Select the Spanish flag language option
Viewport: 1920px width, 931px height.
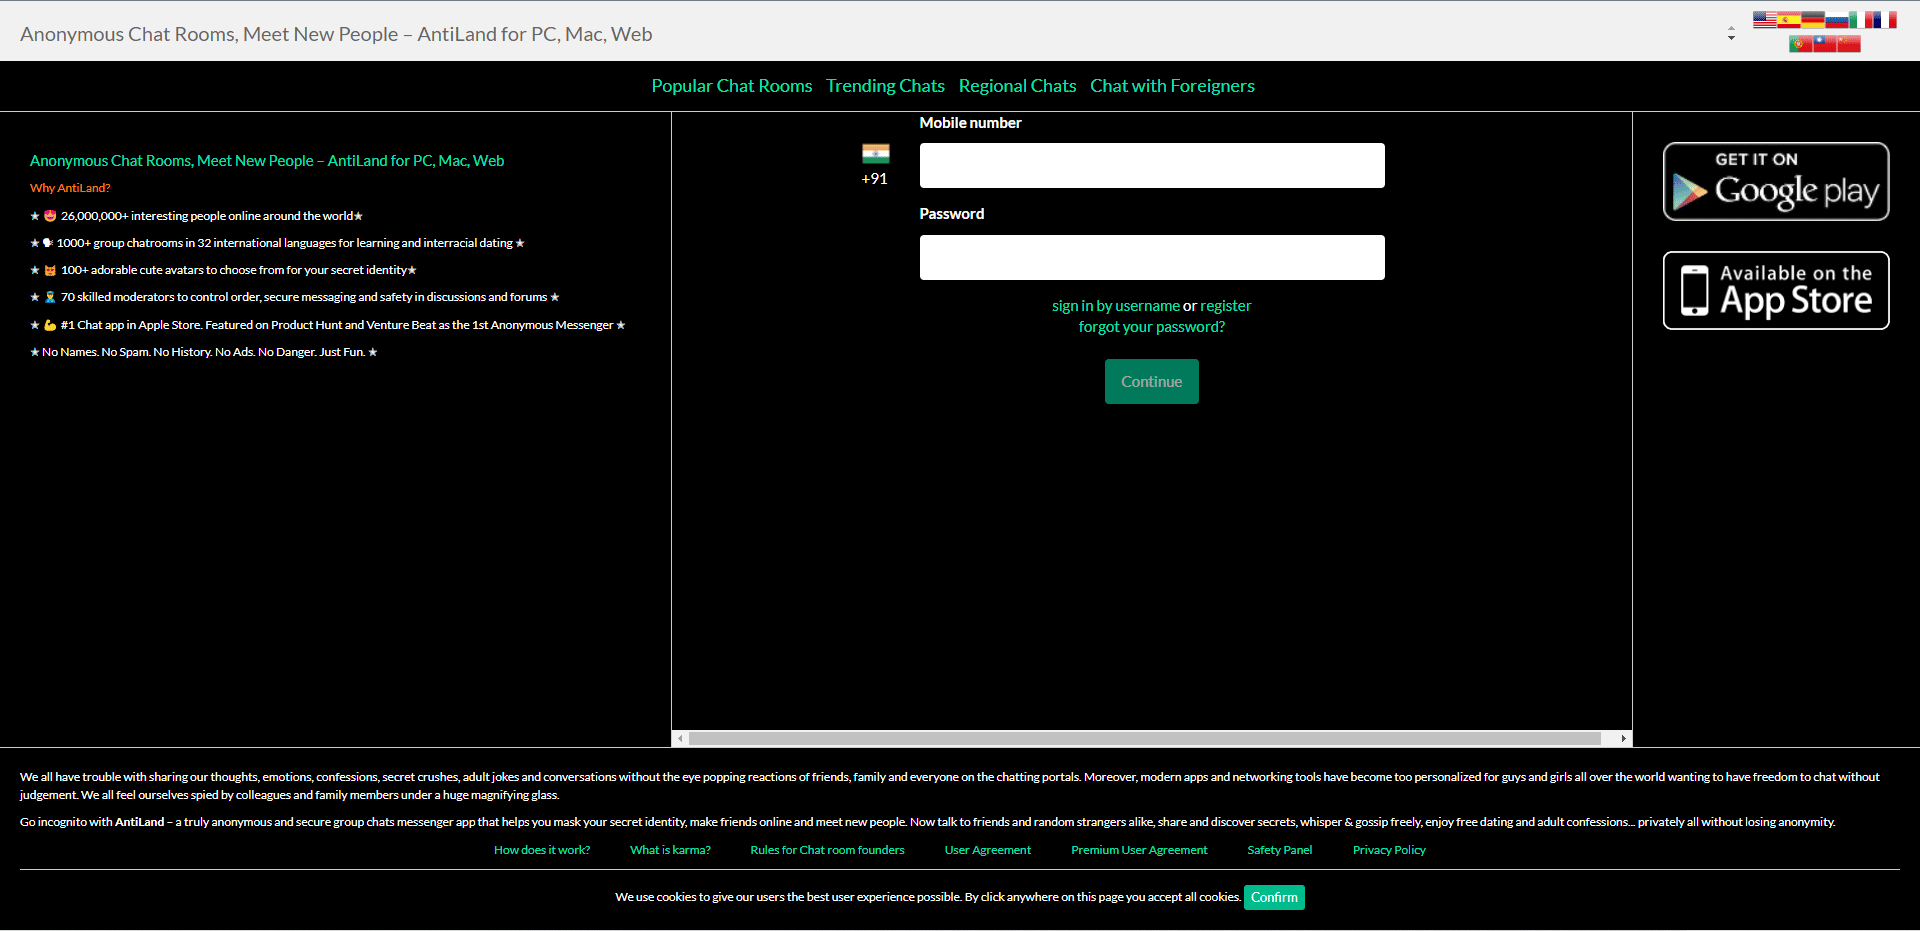1789,20
